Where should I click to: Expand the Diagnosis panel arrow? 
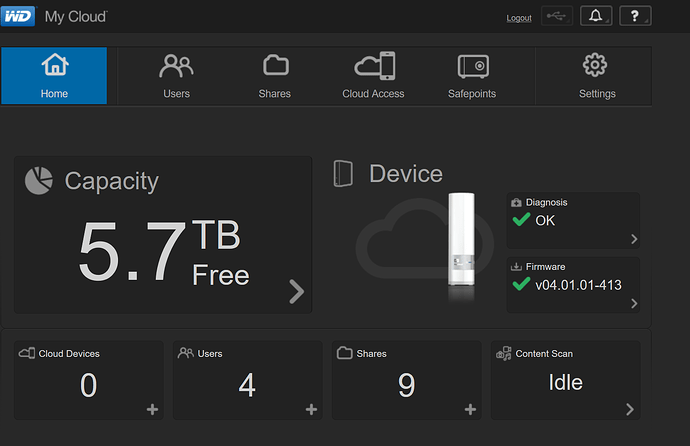tap(634, 239)
